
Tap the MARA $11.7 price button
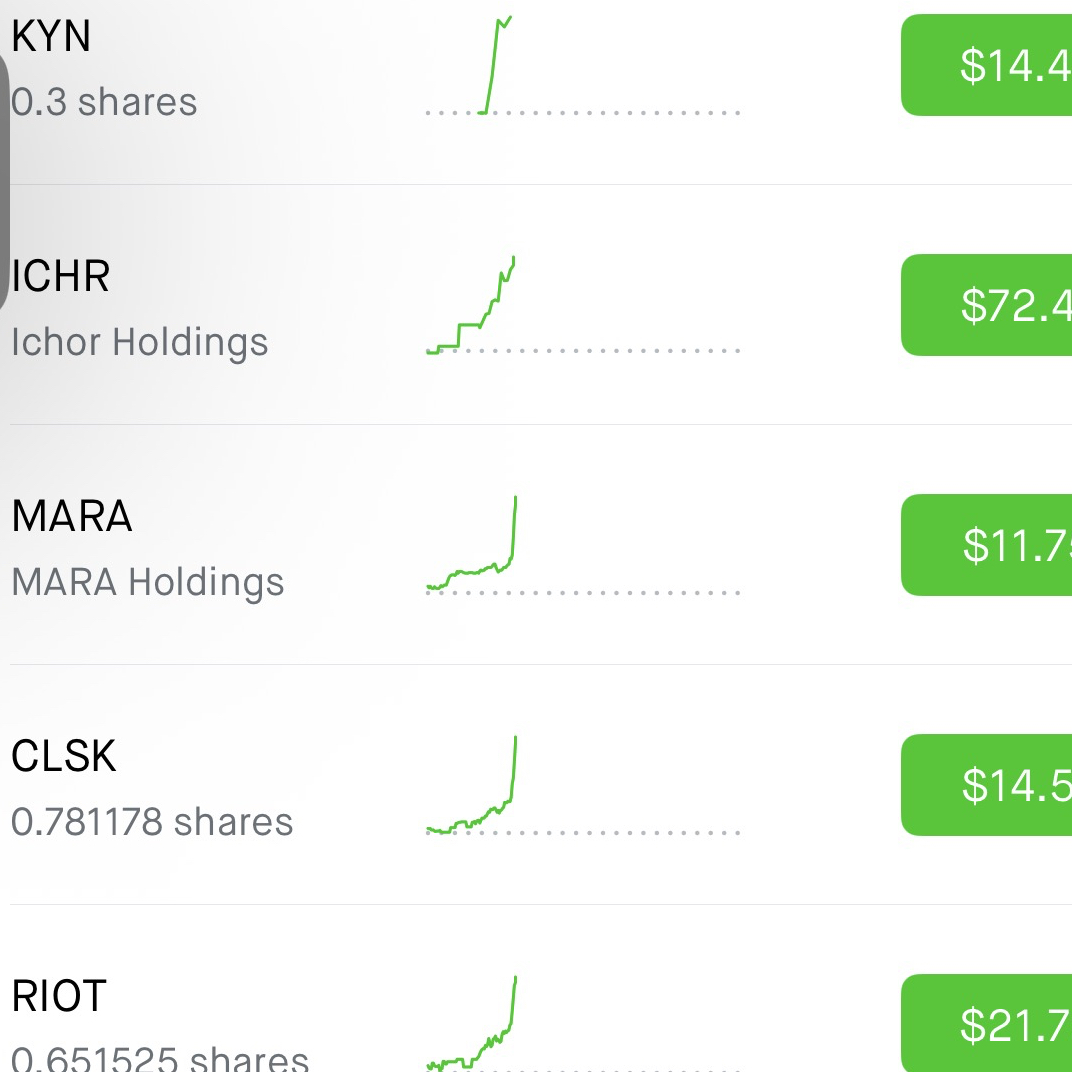[x=987, y=545]
